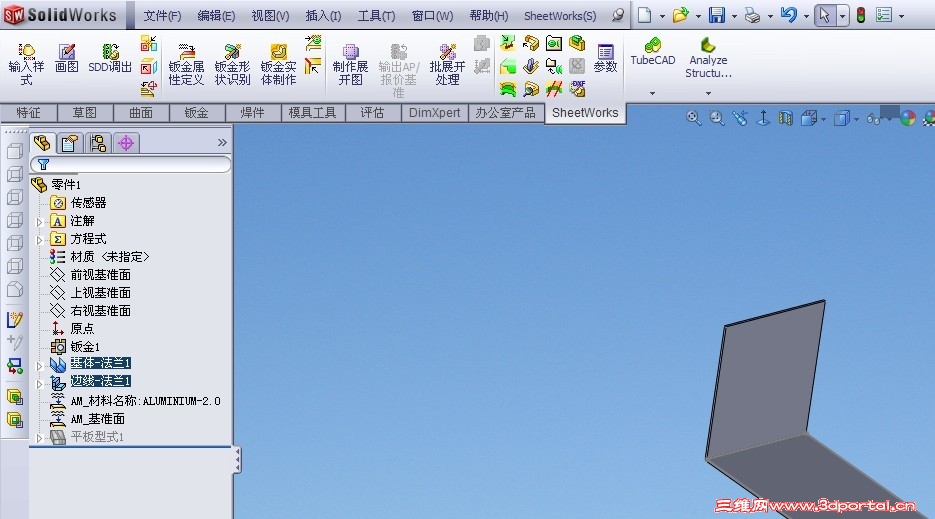Expand the 方程式 equations tree node

coord(40,240)
